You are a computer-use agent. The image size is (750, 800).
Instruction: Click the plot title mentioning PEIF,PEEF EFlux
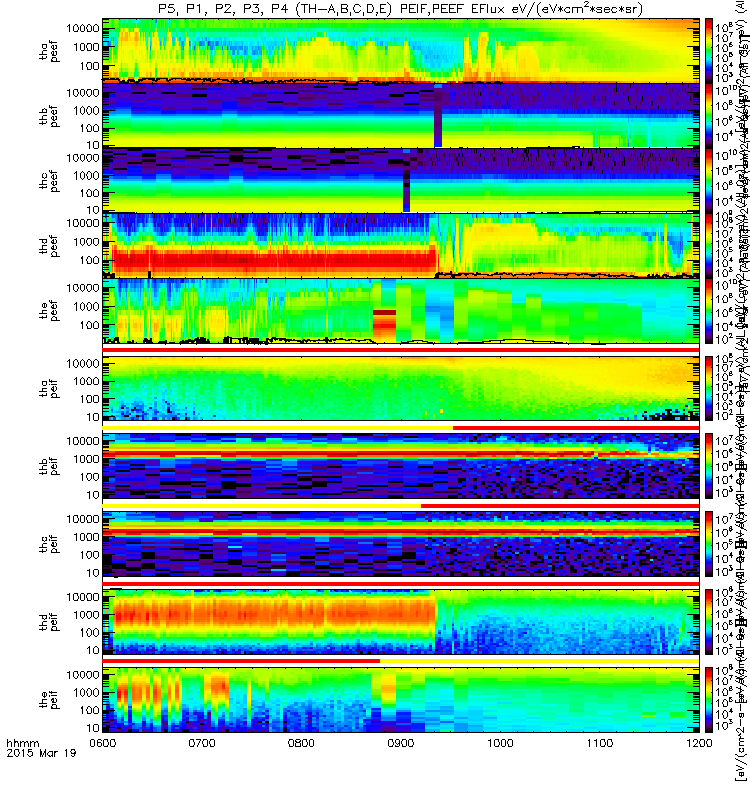tap(401, 9)
